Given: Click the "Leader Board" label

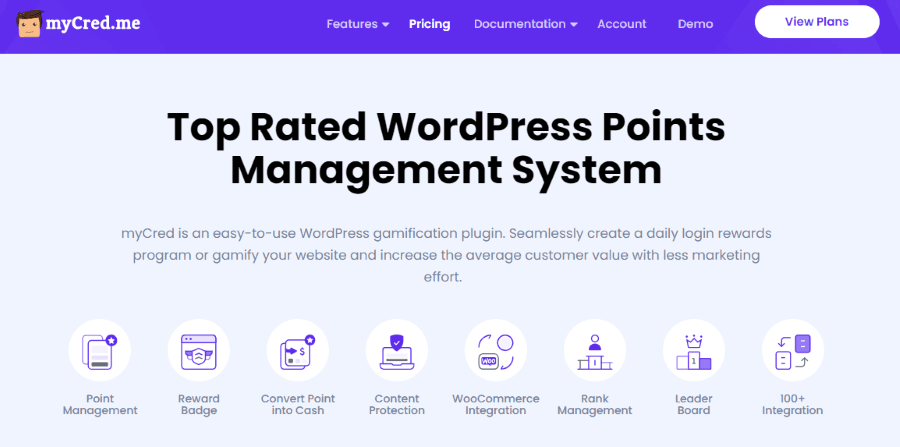Looking at the screenshot, I should (x=694, y=405).
